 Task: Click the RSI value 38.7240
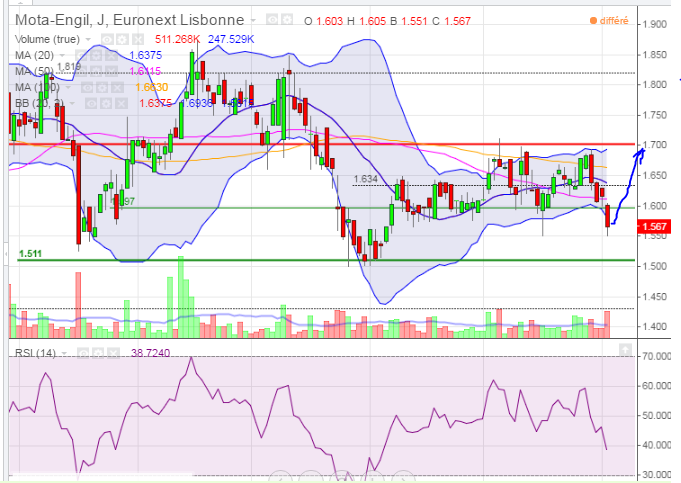click(151, 353)
